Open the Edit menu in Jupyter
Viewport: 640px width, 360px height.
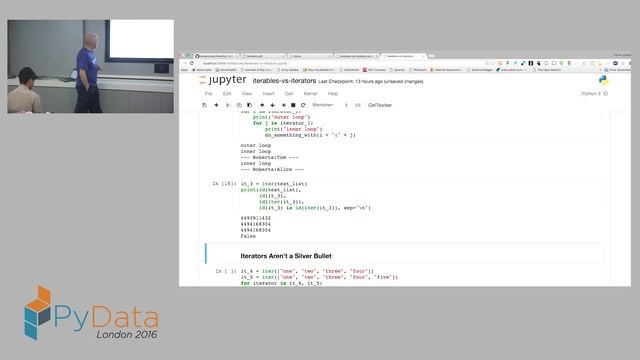[227, 94]
